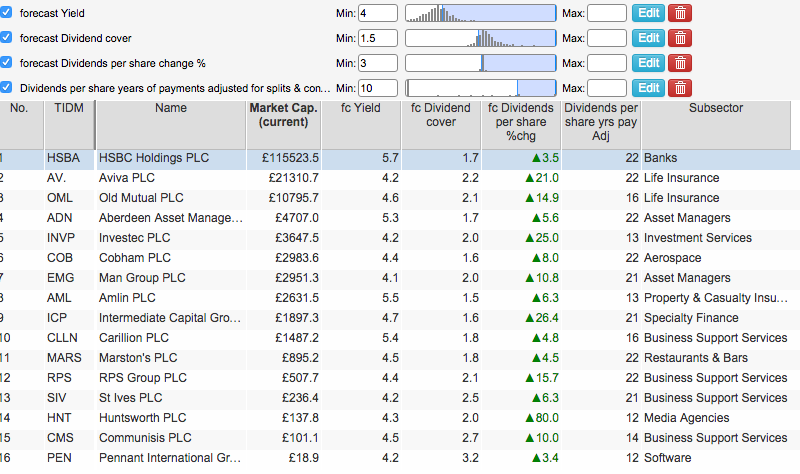Viewport: 800px width, 474px height.
Task: Edit forecast Dividends per share change filter
Action: click(x=648, y=63)
